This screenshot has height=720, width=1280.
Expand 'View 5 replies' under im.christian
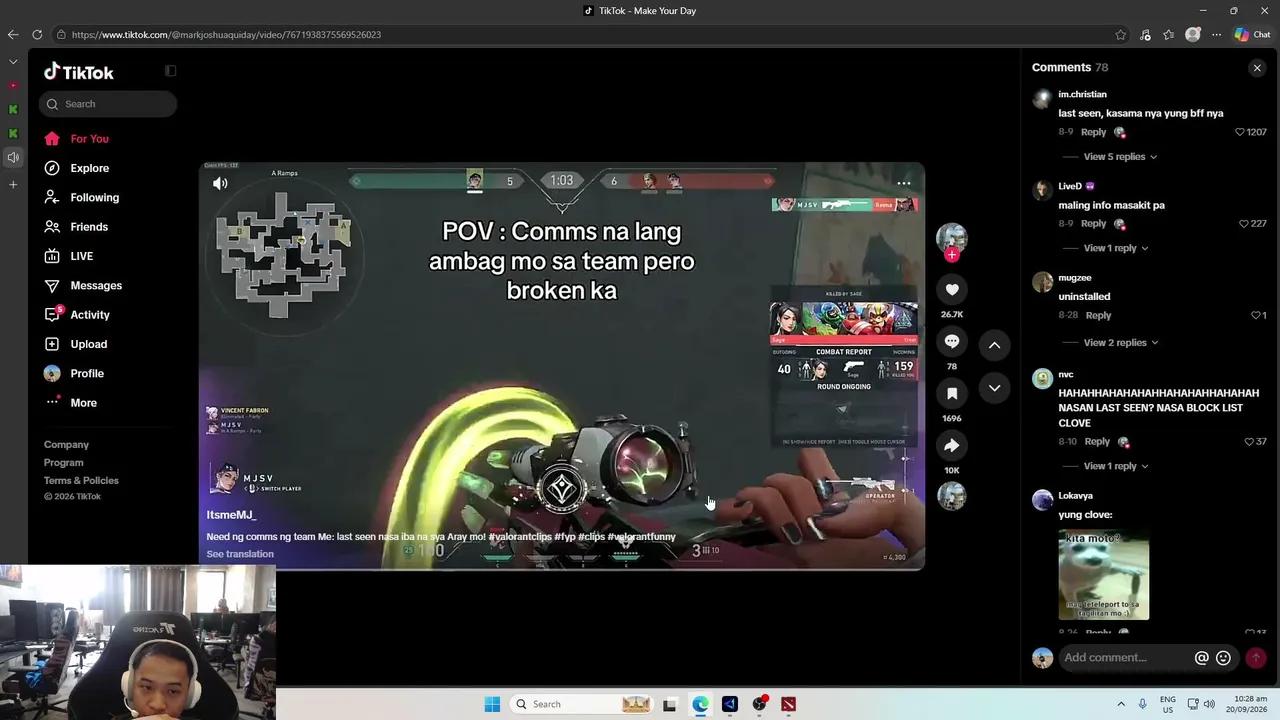[x=1120, y=157]
